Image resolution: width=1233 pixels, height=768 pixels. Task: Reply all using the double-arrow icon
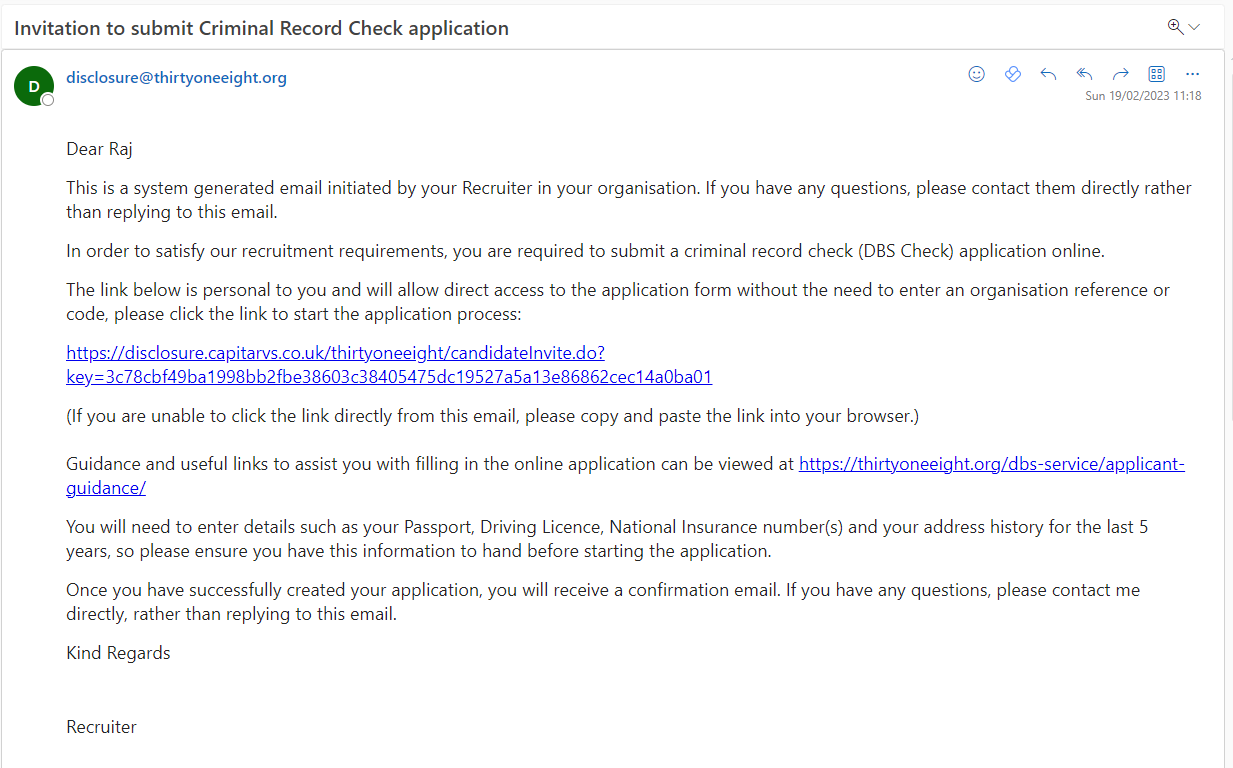pyautogui.click(x=1084, y=74)
